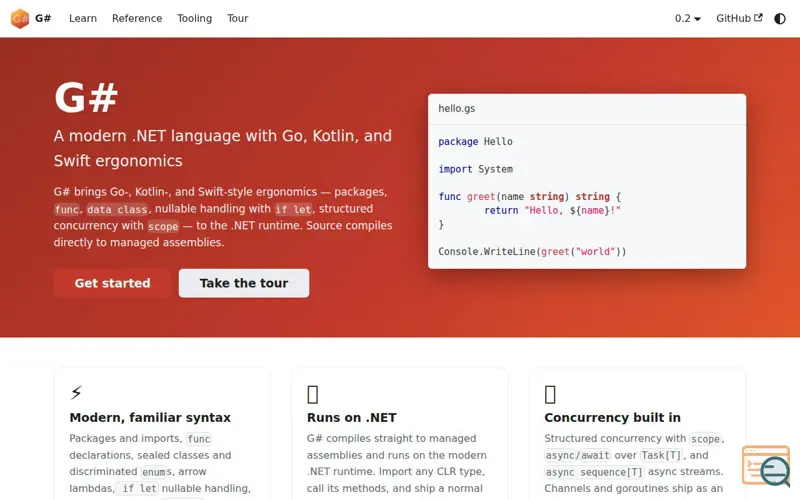Open the 0.2 version dropdown
Screen dimensions: 800x500
687,18
